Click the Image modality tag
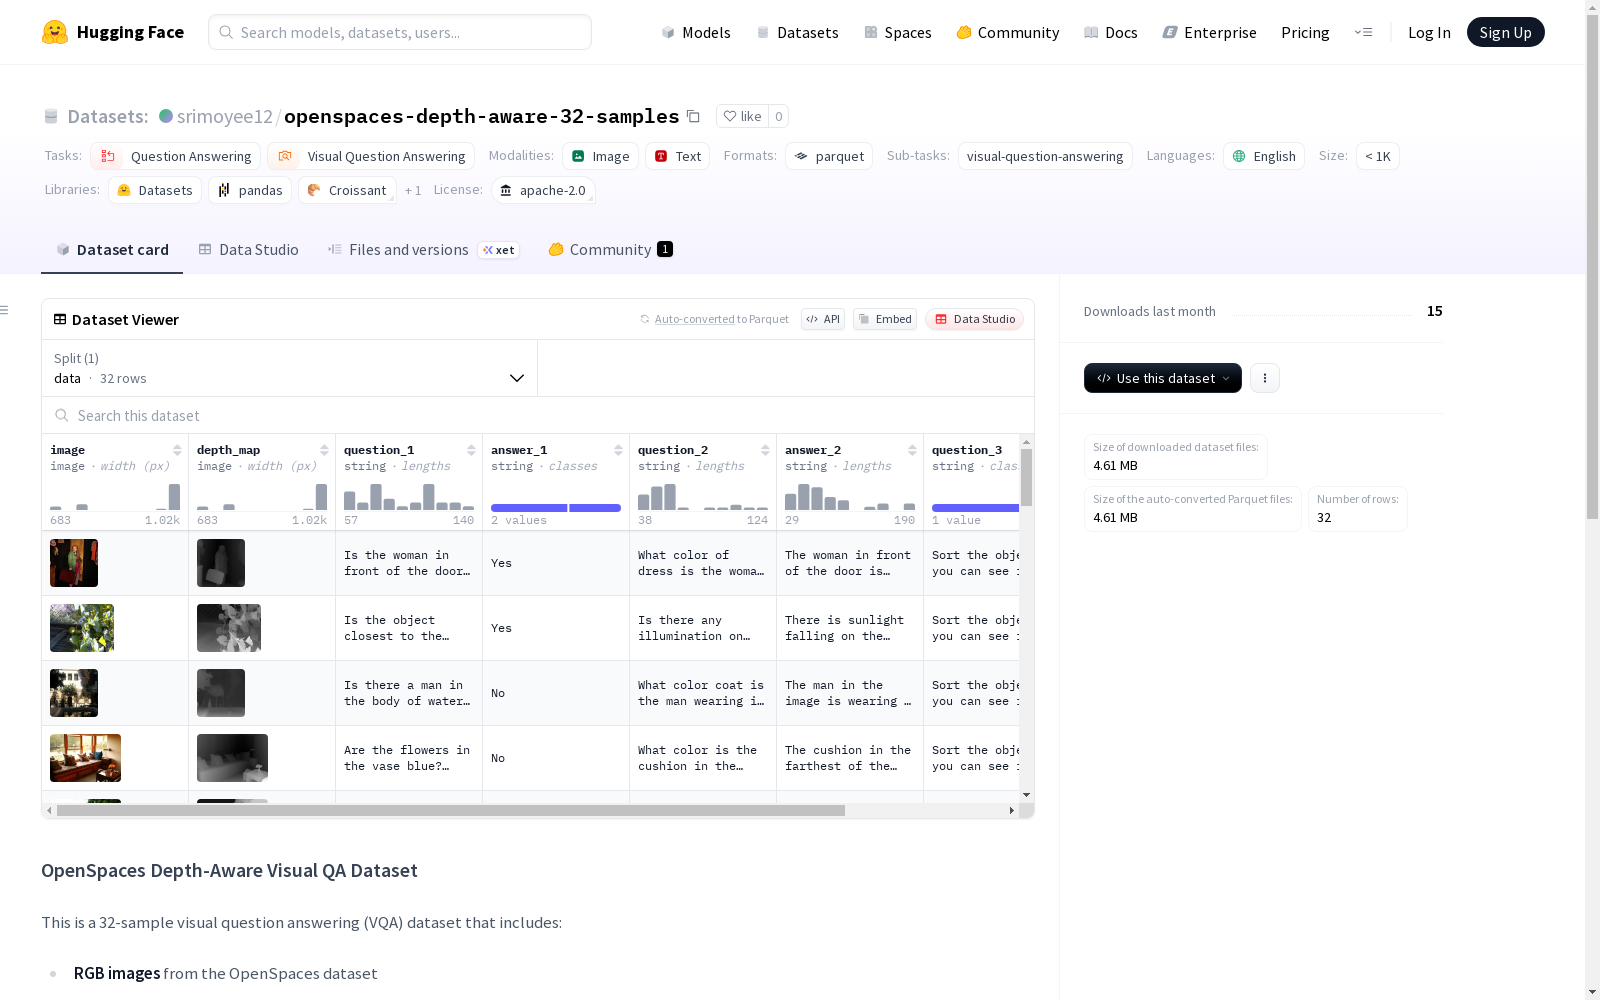The width and height of the screenshot is (1600, 1000). [600, 156]
